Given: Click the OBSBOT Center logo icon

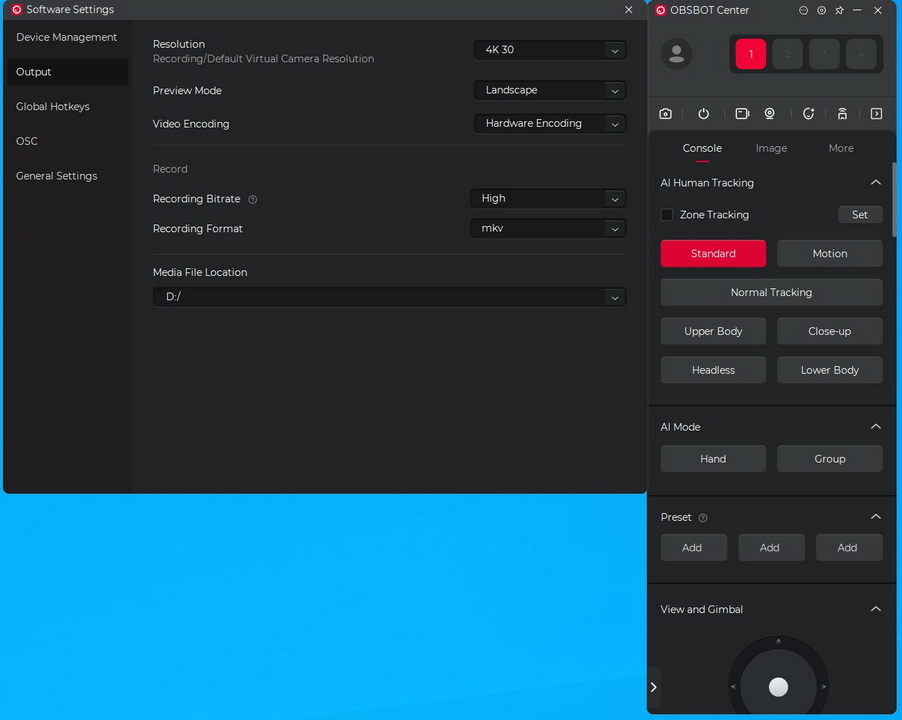Looking at the screenshot, I should pos(660,10).
